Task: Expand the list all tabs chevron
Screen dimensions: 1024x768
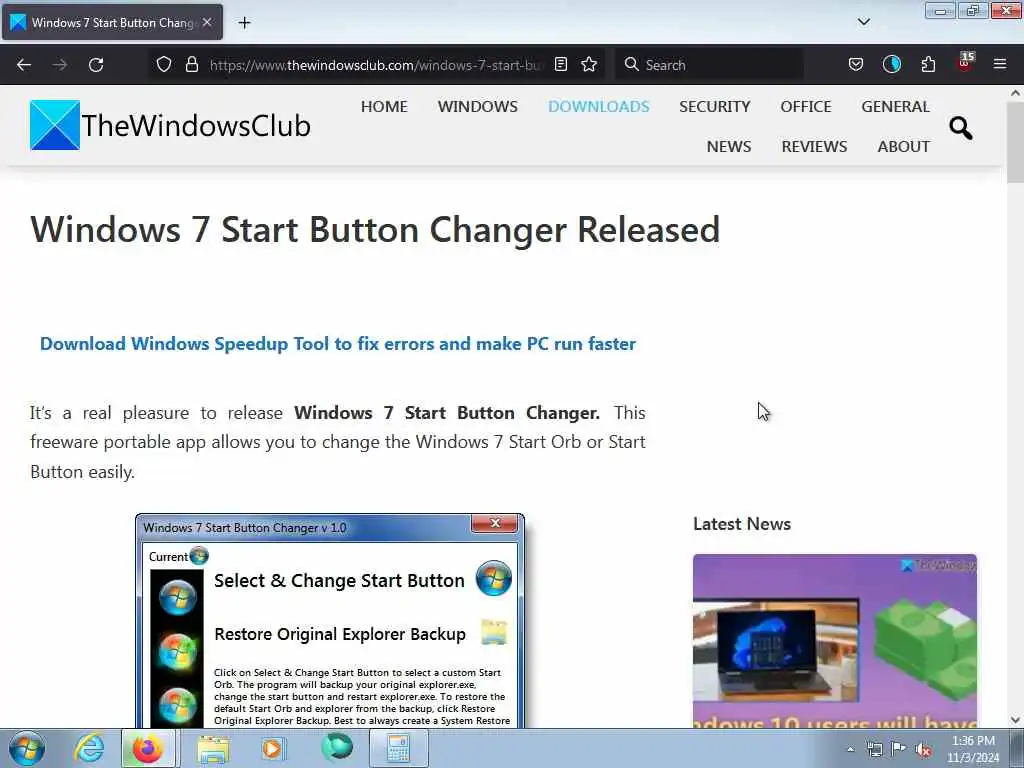Action: (x=863, y=22)
